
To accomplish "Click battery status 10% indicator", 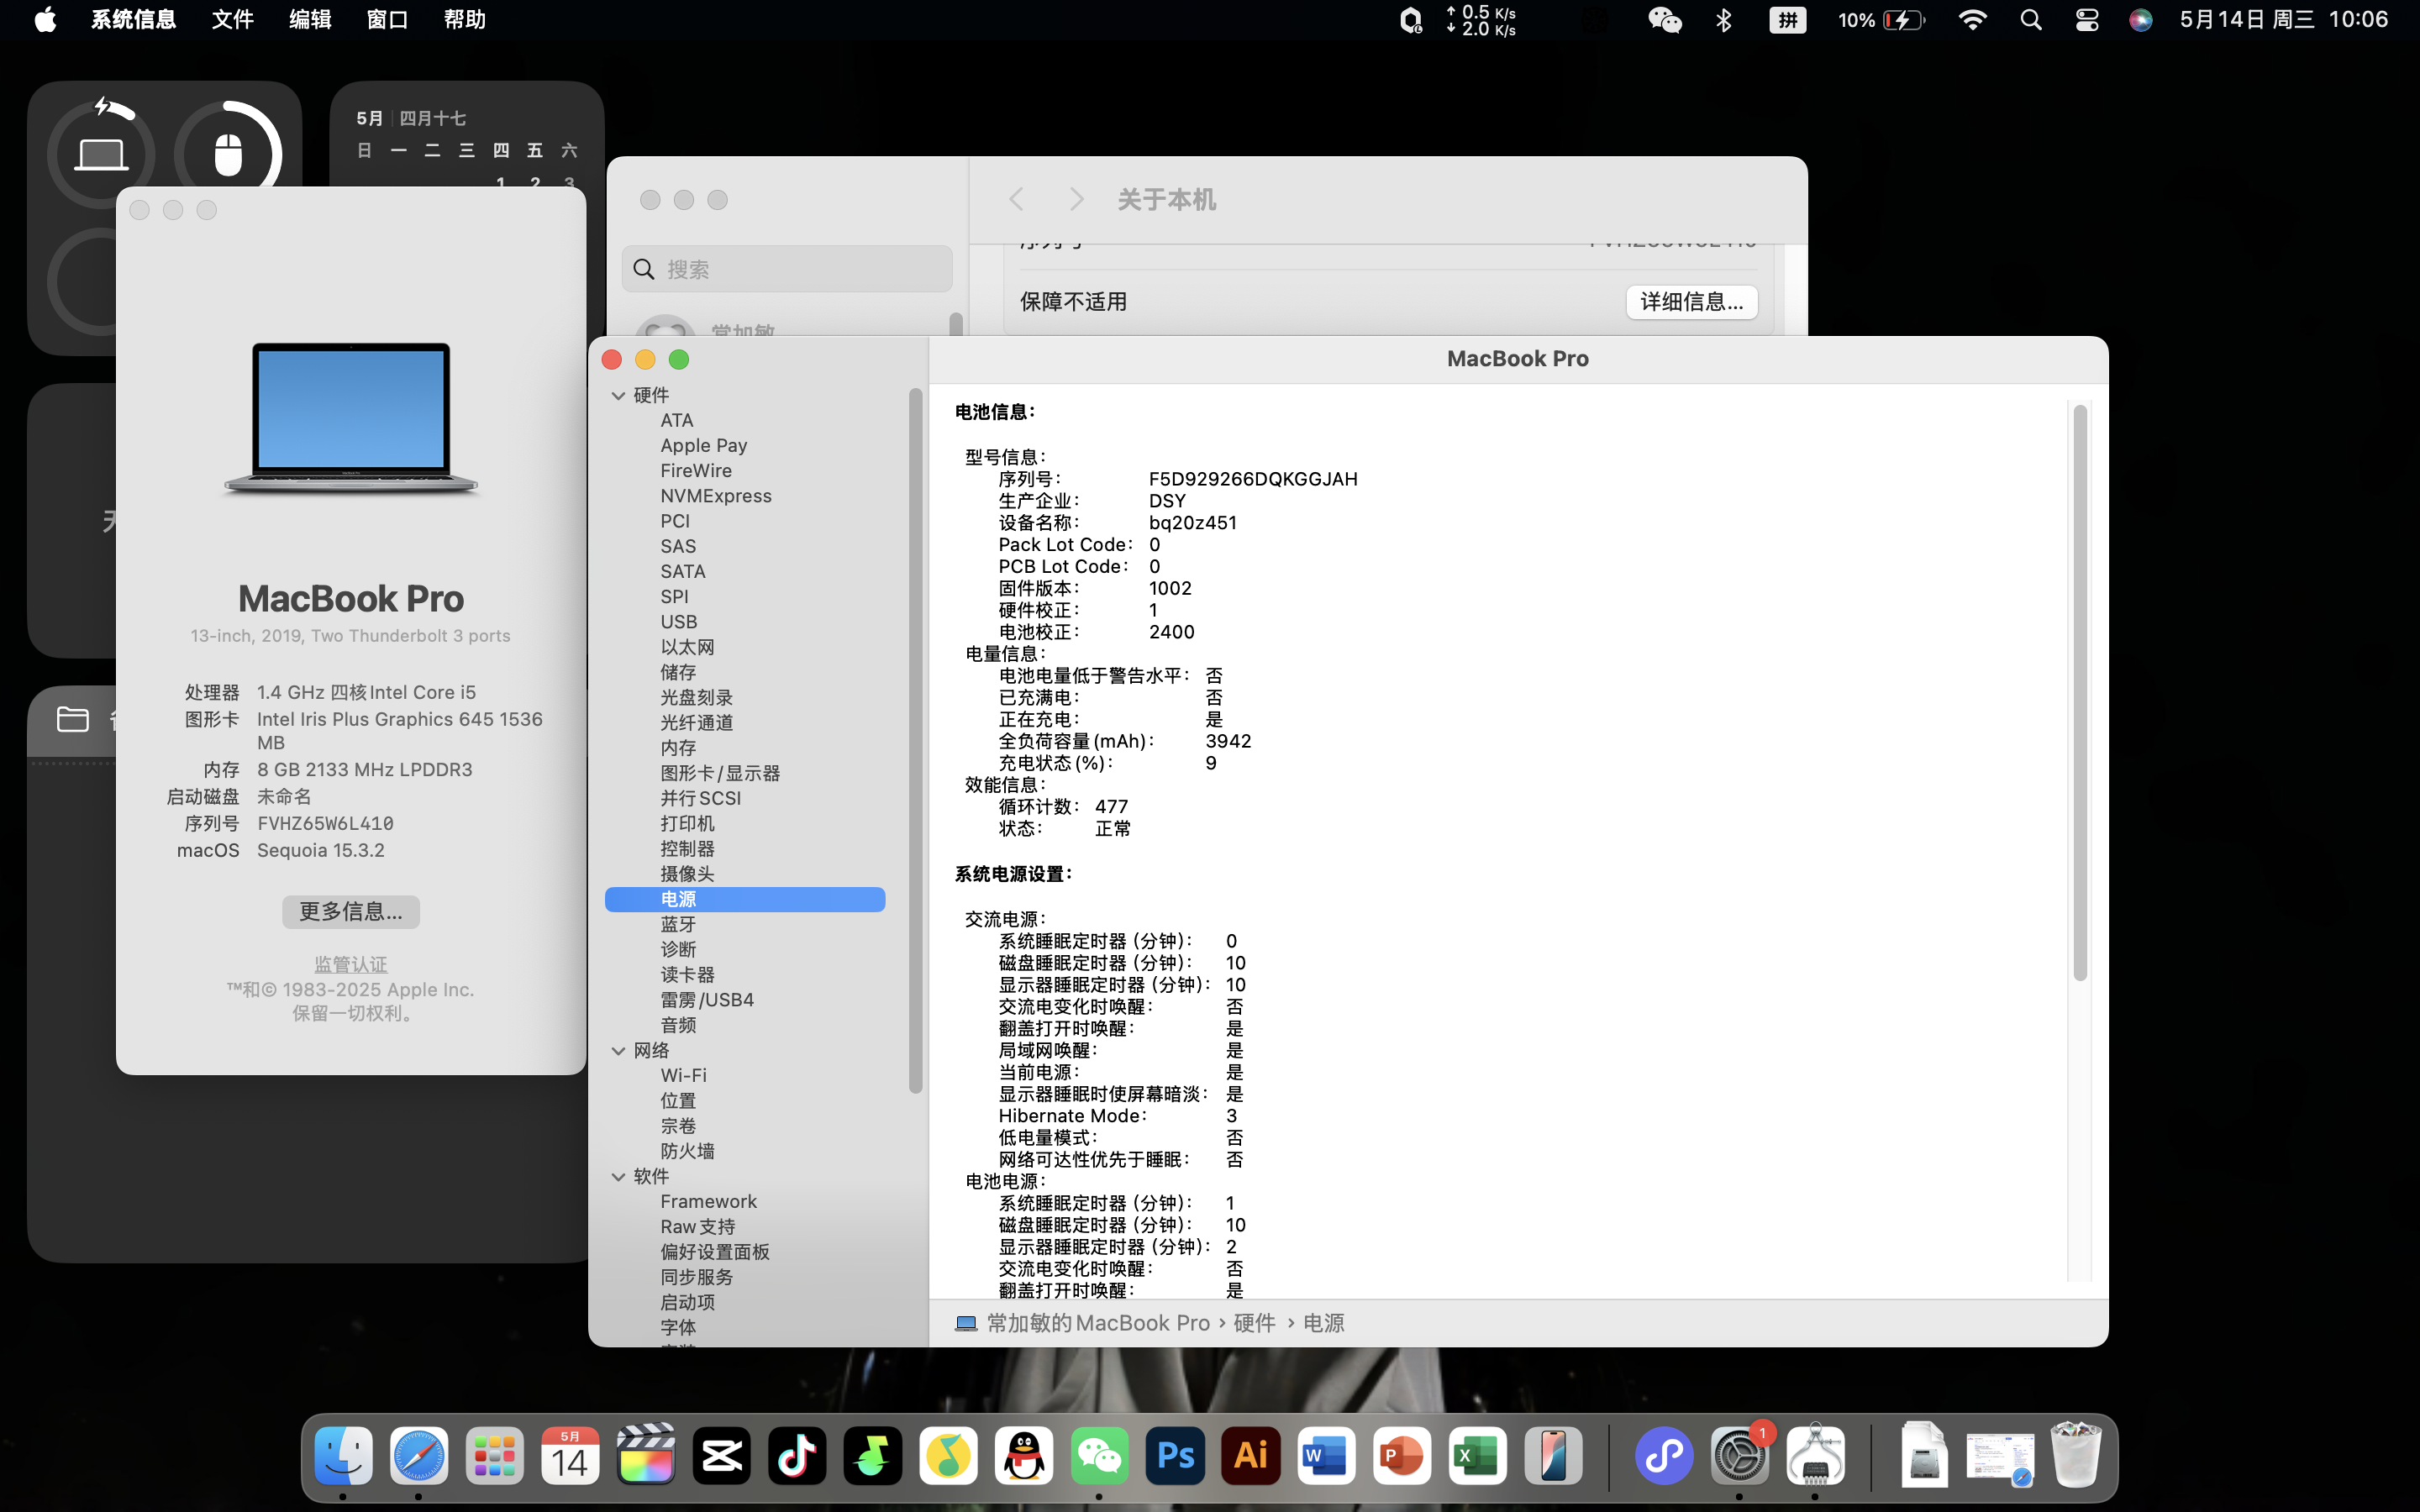I will click(1881, 20).
